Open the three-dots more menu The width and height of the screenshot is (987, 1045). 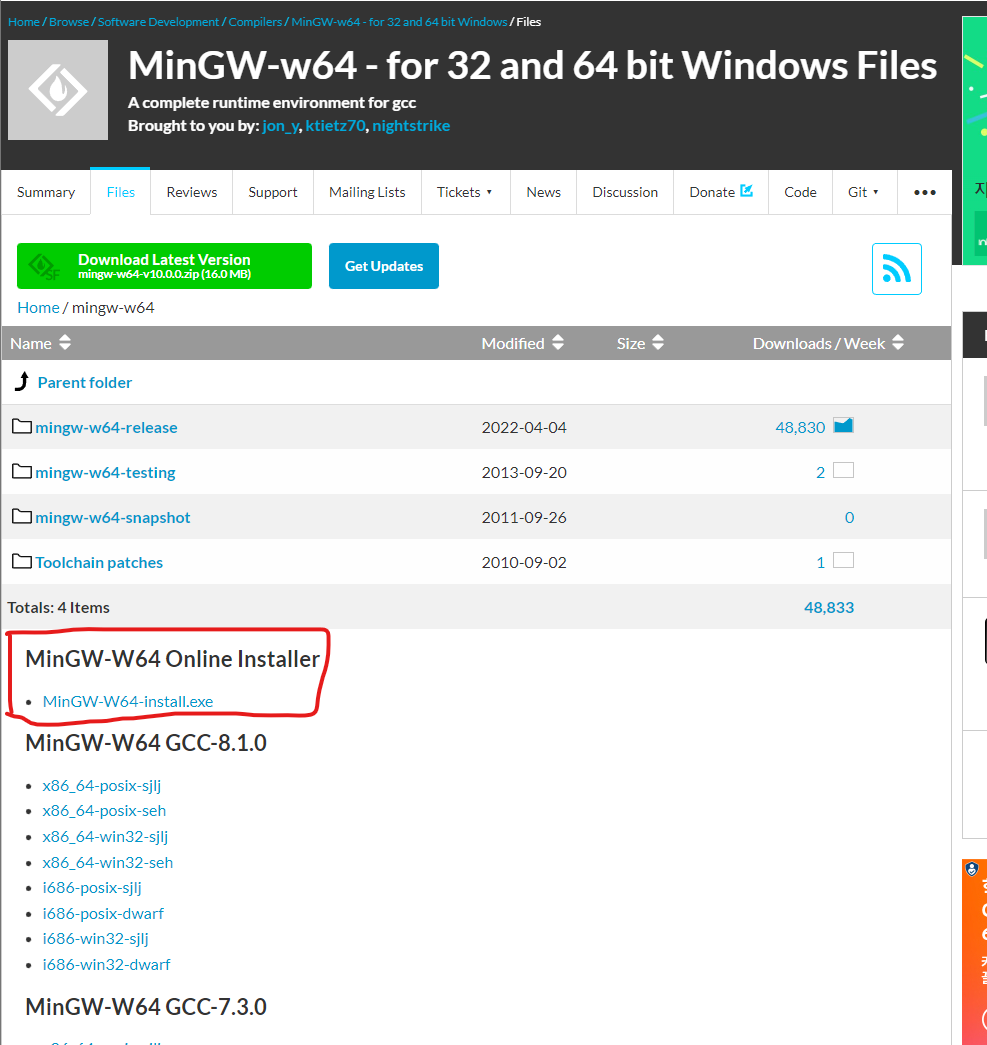tap(924, 192)
